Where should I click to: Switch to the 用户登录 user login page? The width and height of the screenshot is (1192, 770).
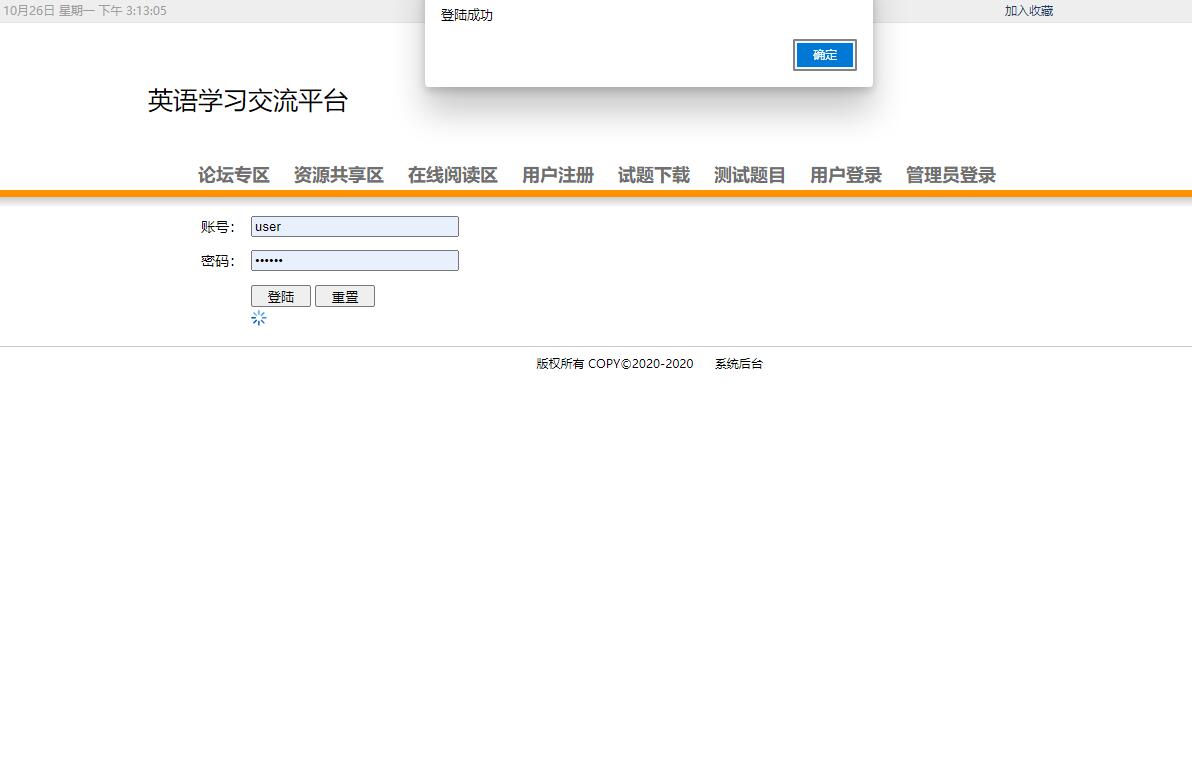tap(845, 175)
